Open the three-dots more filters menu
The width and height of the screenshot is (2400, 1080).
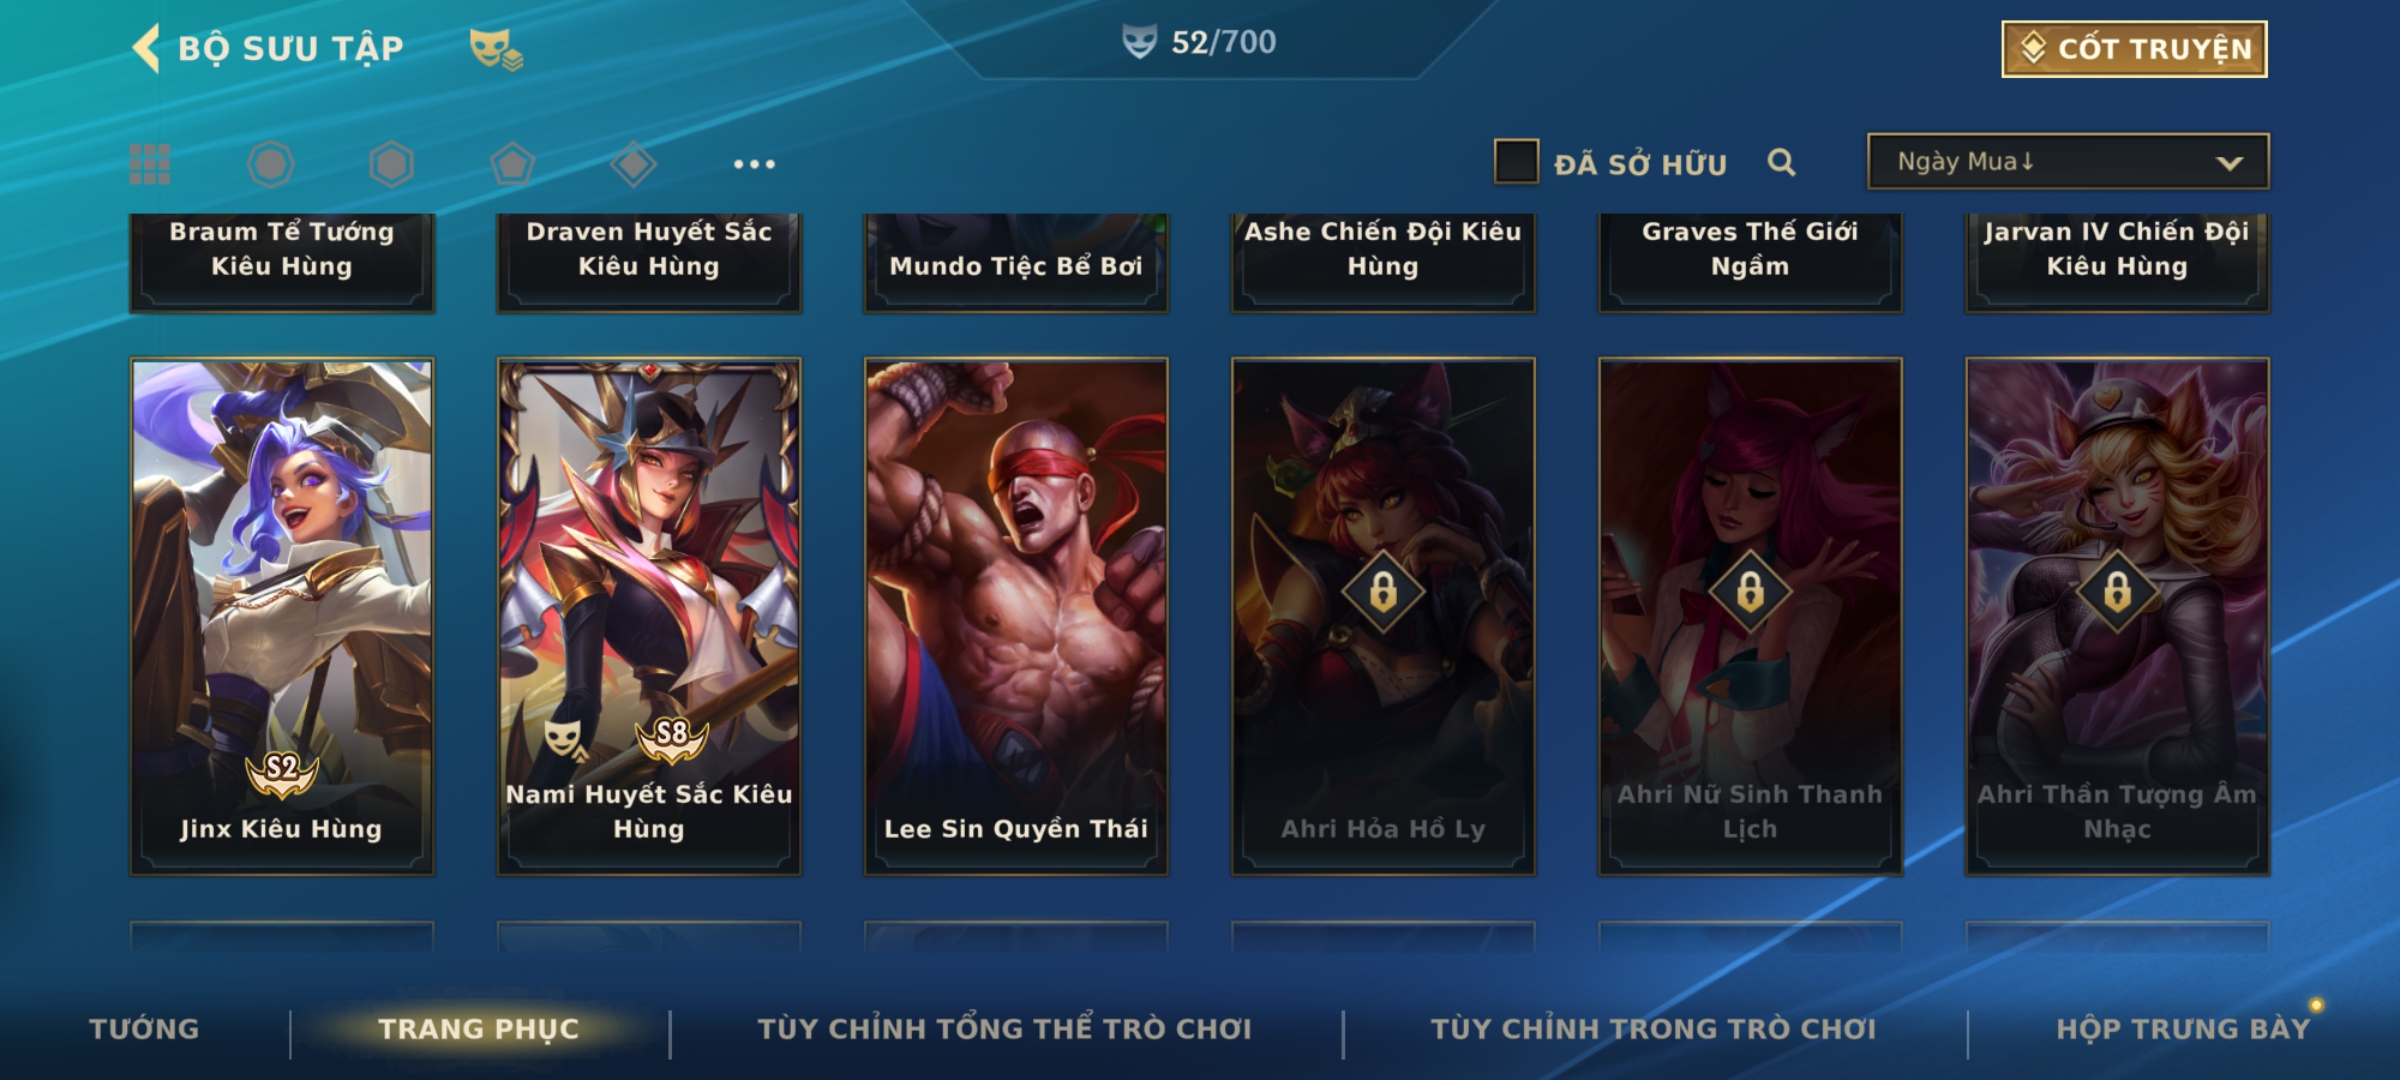pyautogui.click(x=754, y=164)
